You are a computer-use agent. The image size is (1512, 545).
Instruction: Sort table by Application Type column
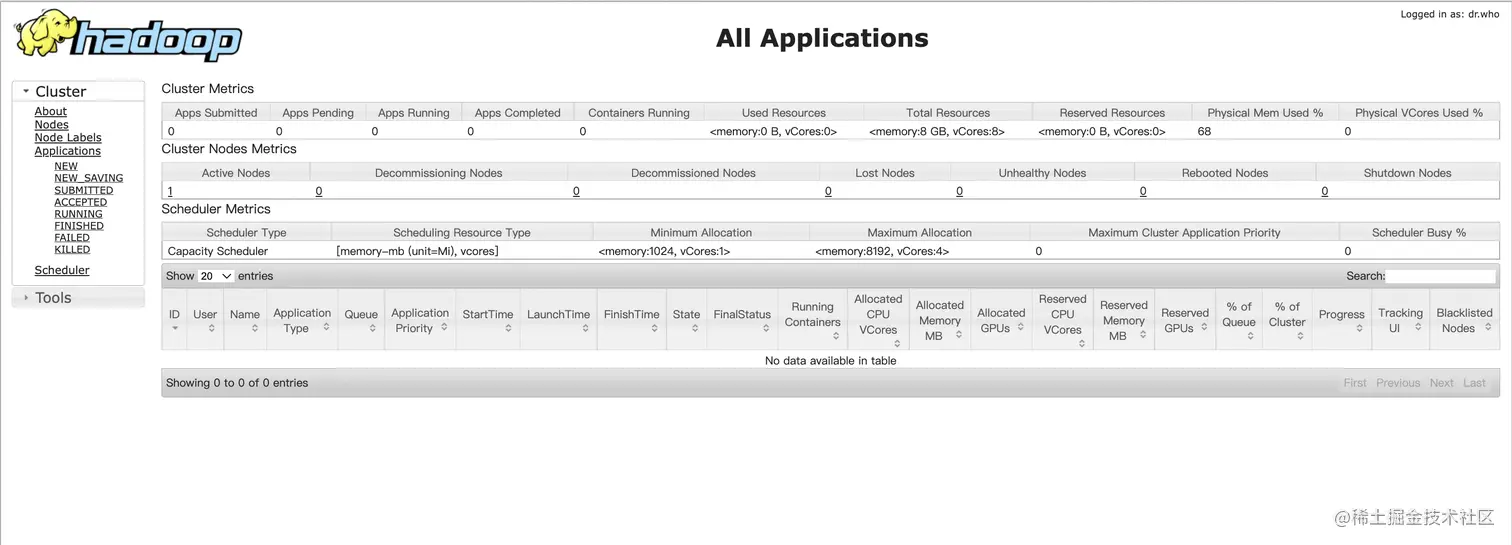[302, 320]
